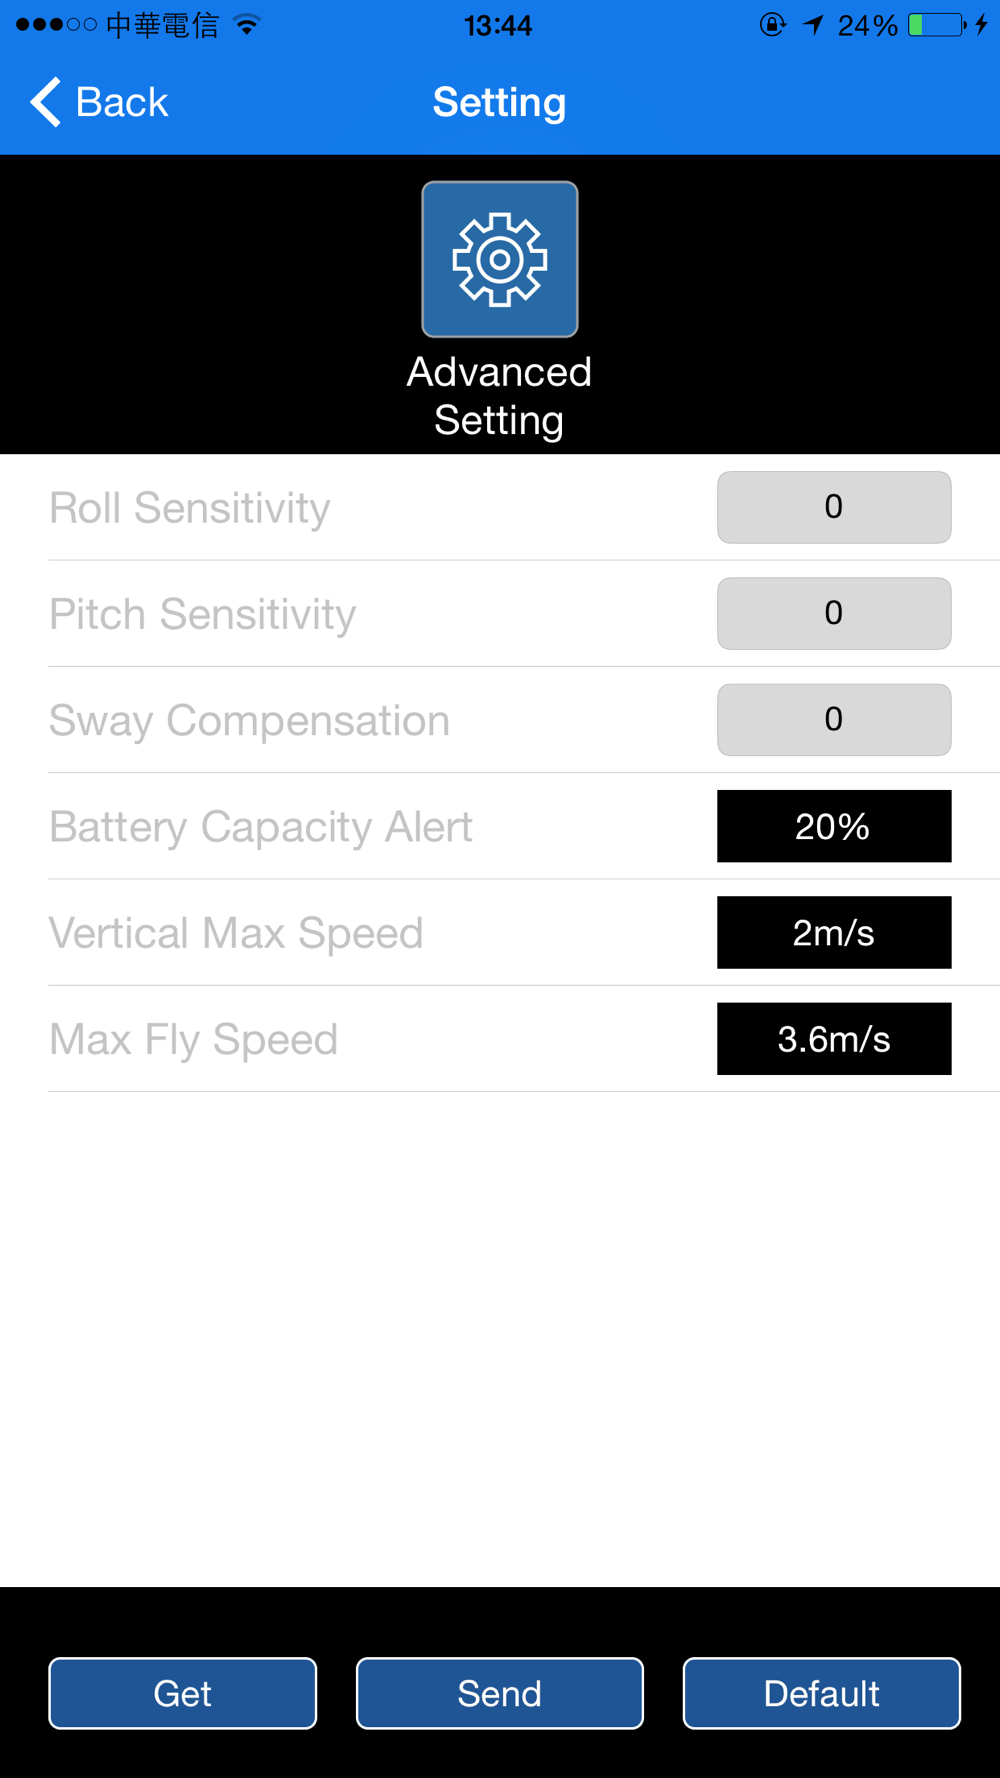Tap the 13:44 clock in status bar
This screenshot has width=1000, height=1778.
497,25
